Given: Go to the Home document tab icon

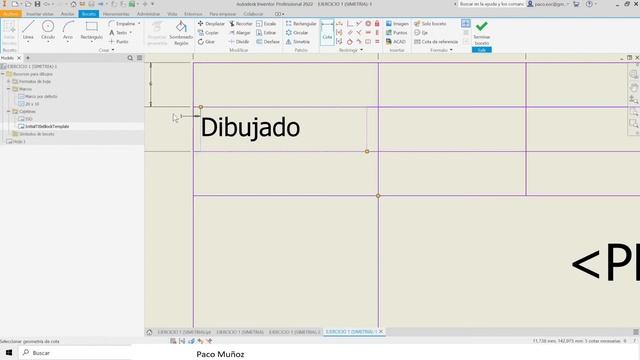Looking at the screenshot, I should [x=149, y=332].
